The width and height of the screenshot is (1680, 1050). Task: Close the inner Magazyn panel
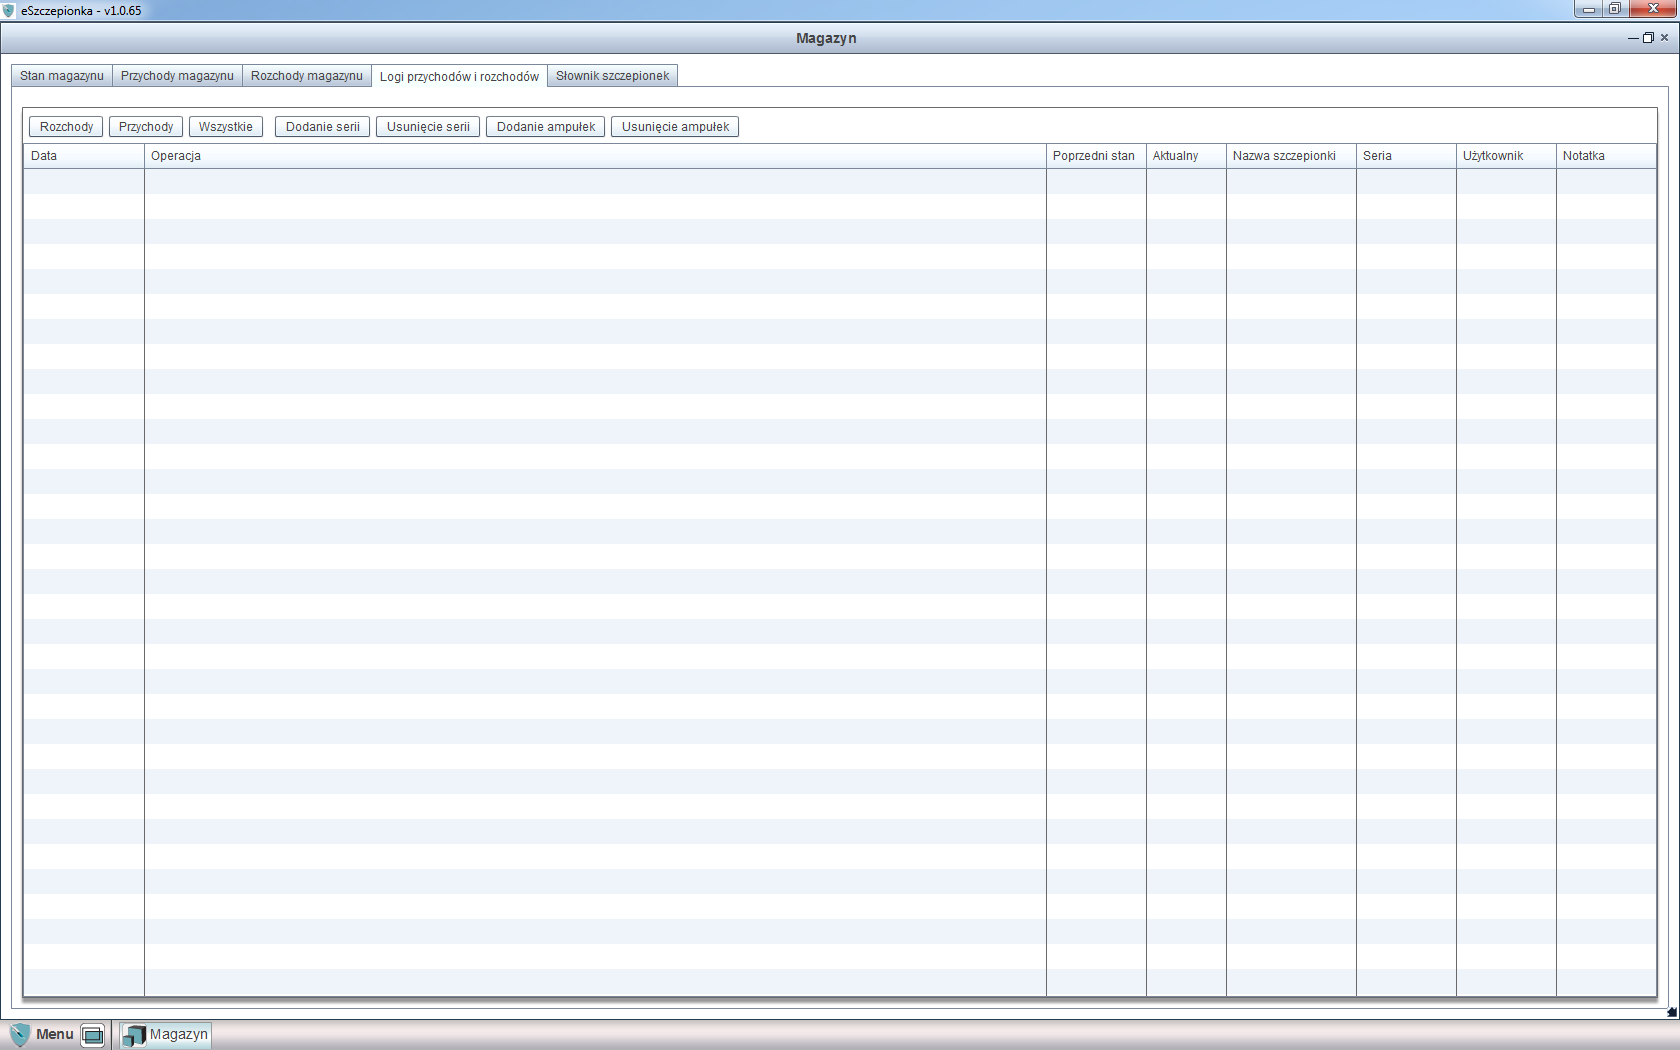(x=1664, y=38)
